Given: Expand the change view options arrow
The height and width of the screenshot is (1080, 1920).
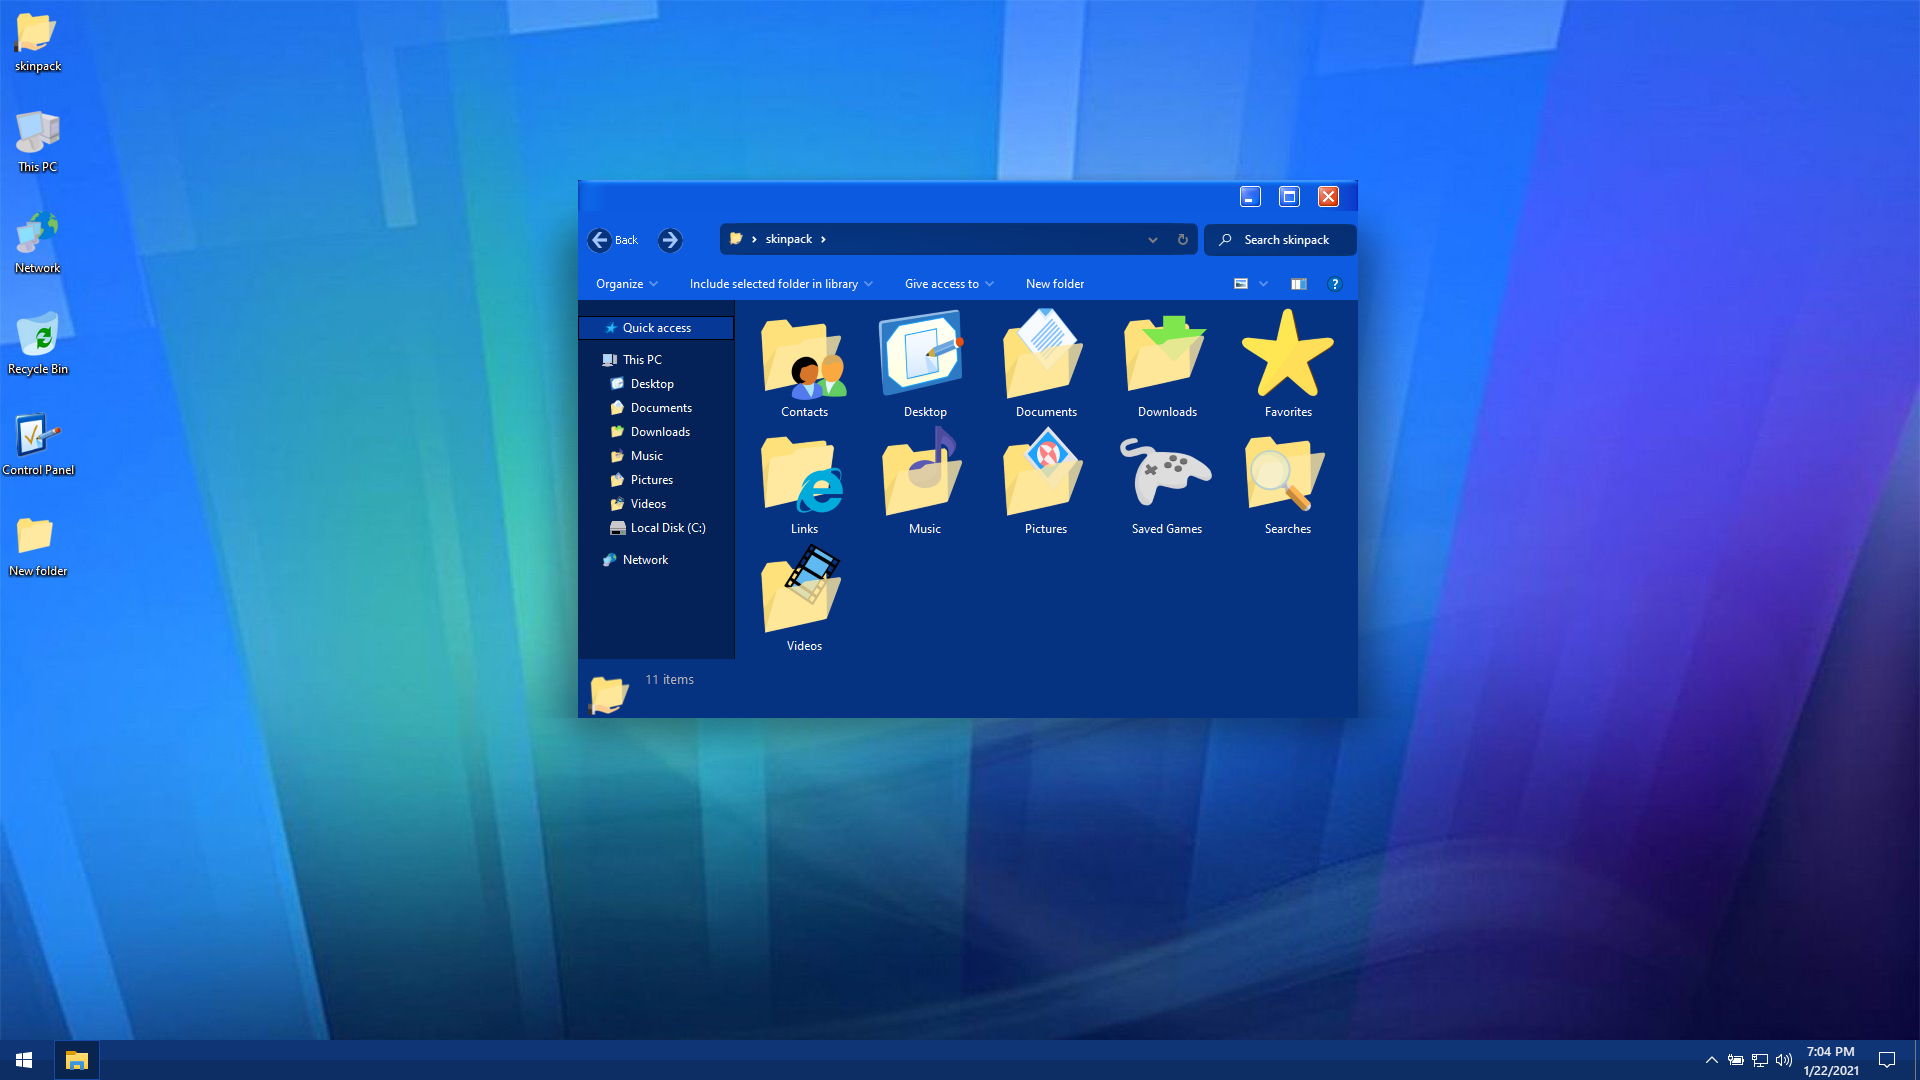Looking at the screenshot, I should [x=1263, y=284].
